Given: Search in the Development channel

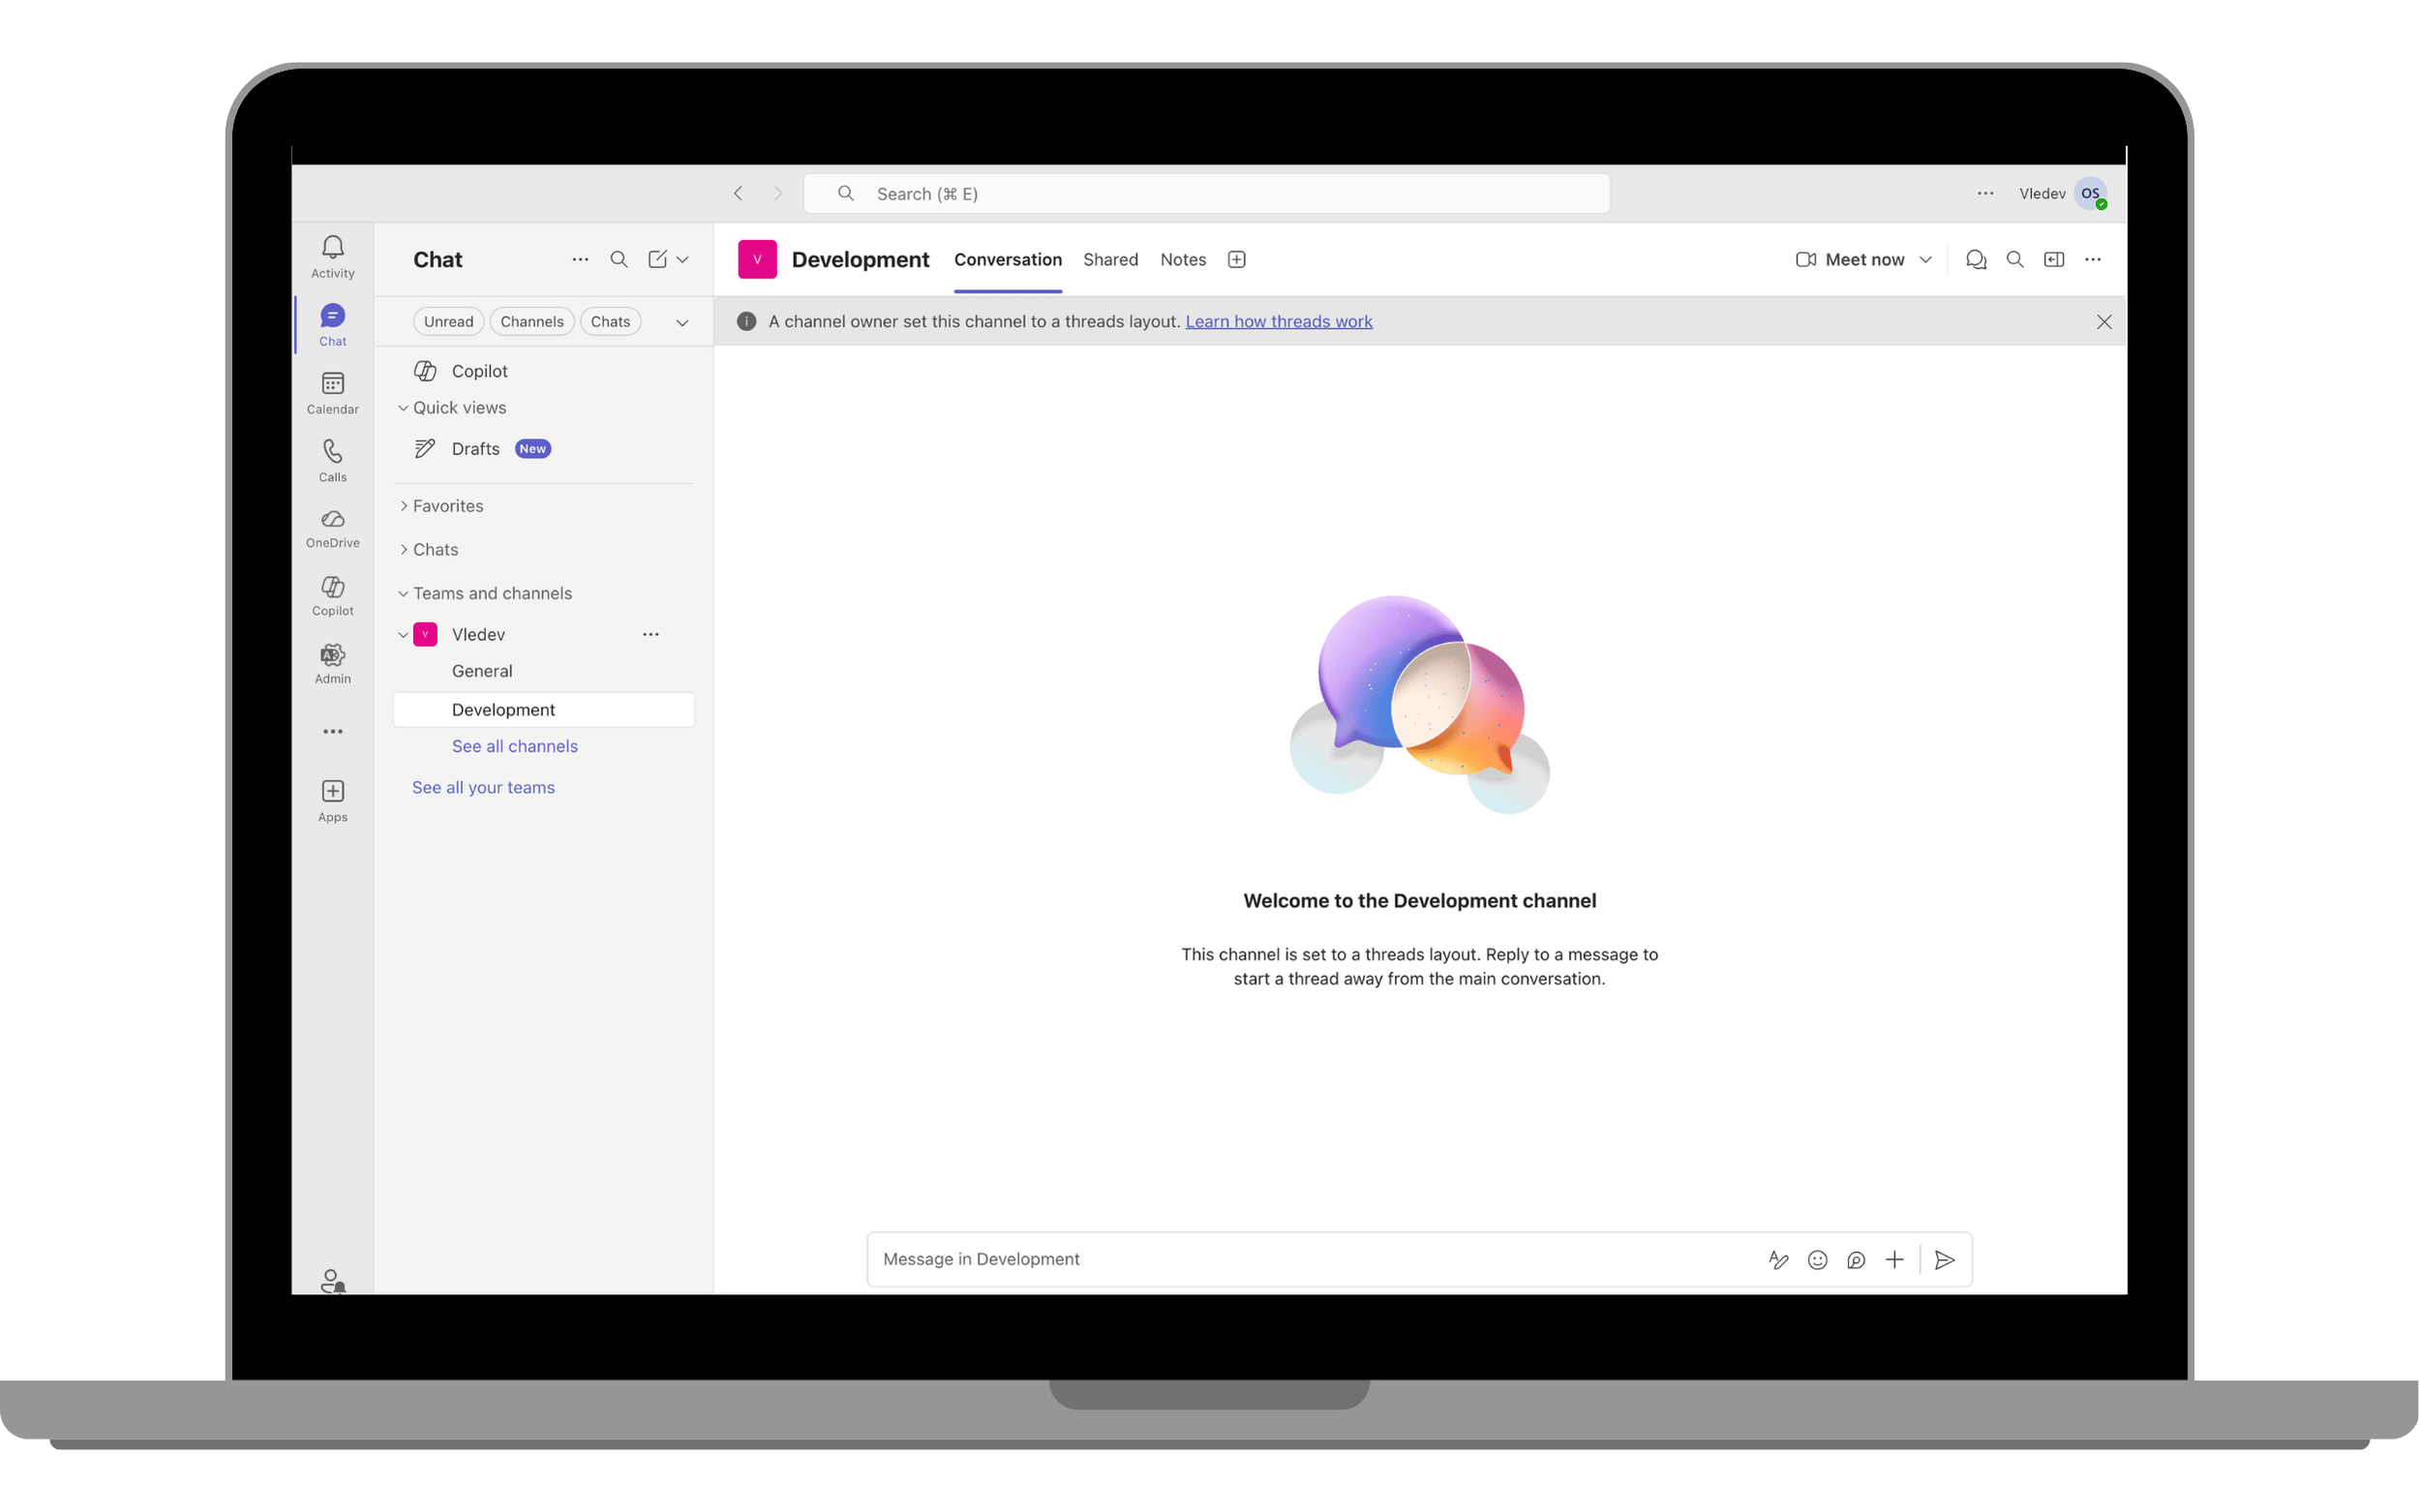Looking at the screenshot, I should [2015, 259].
